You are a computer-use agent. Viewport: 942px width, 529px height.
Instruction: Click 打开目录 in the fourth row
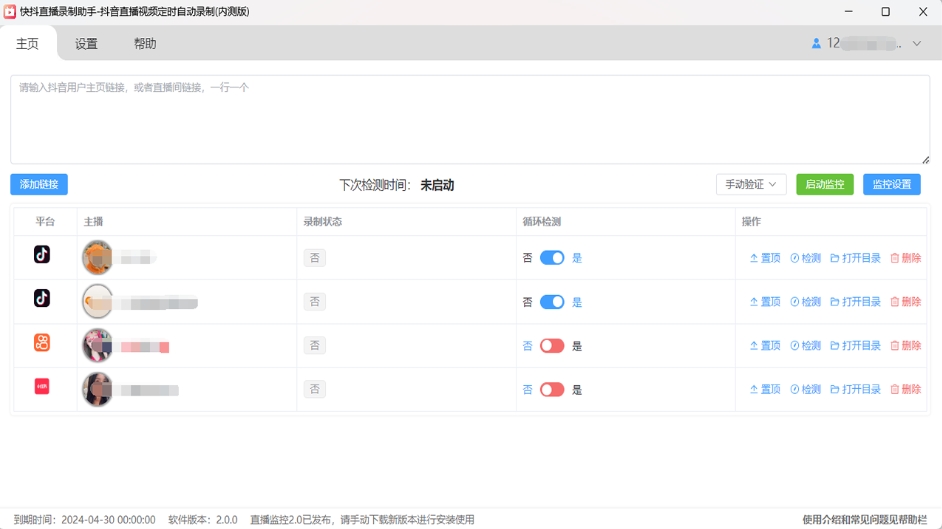click(x=855, y=389)
